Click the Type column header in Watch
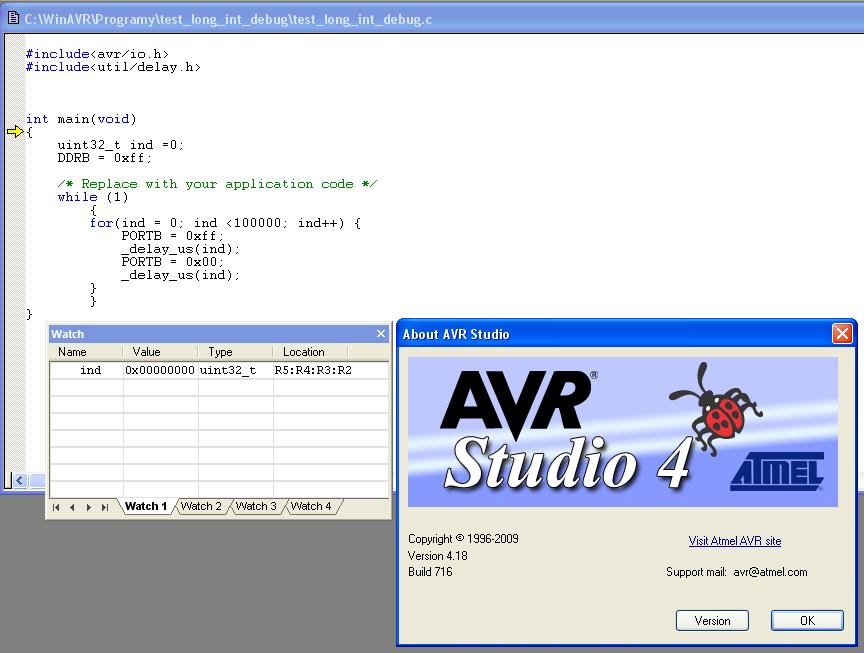The width and height of the screenshot is (864, 653). coord(235,352)
